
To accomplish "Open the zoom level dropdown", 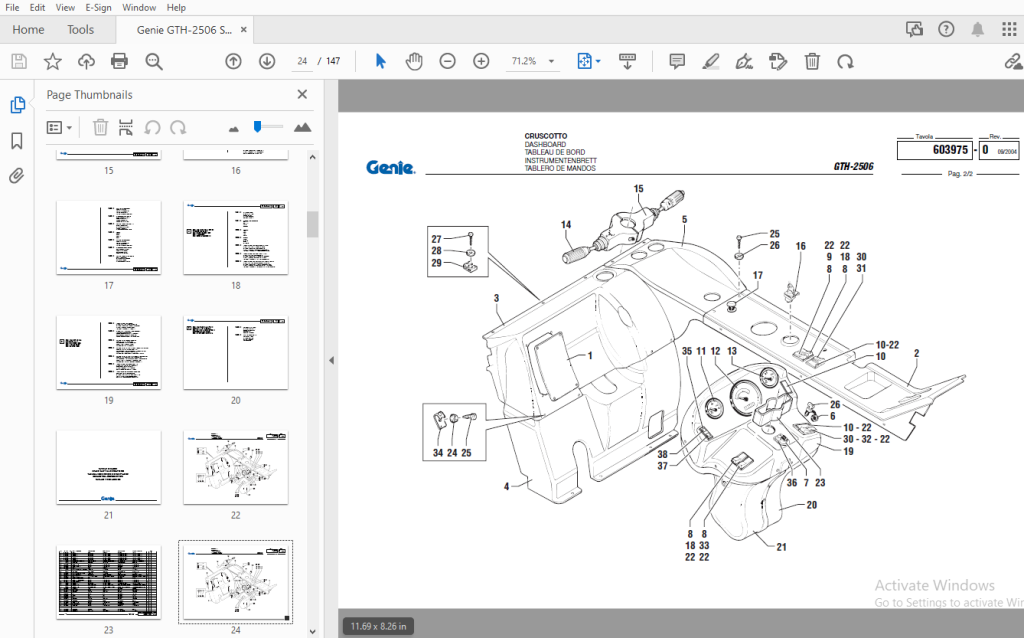I will pos(551,61).
